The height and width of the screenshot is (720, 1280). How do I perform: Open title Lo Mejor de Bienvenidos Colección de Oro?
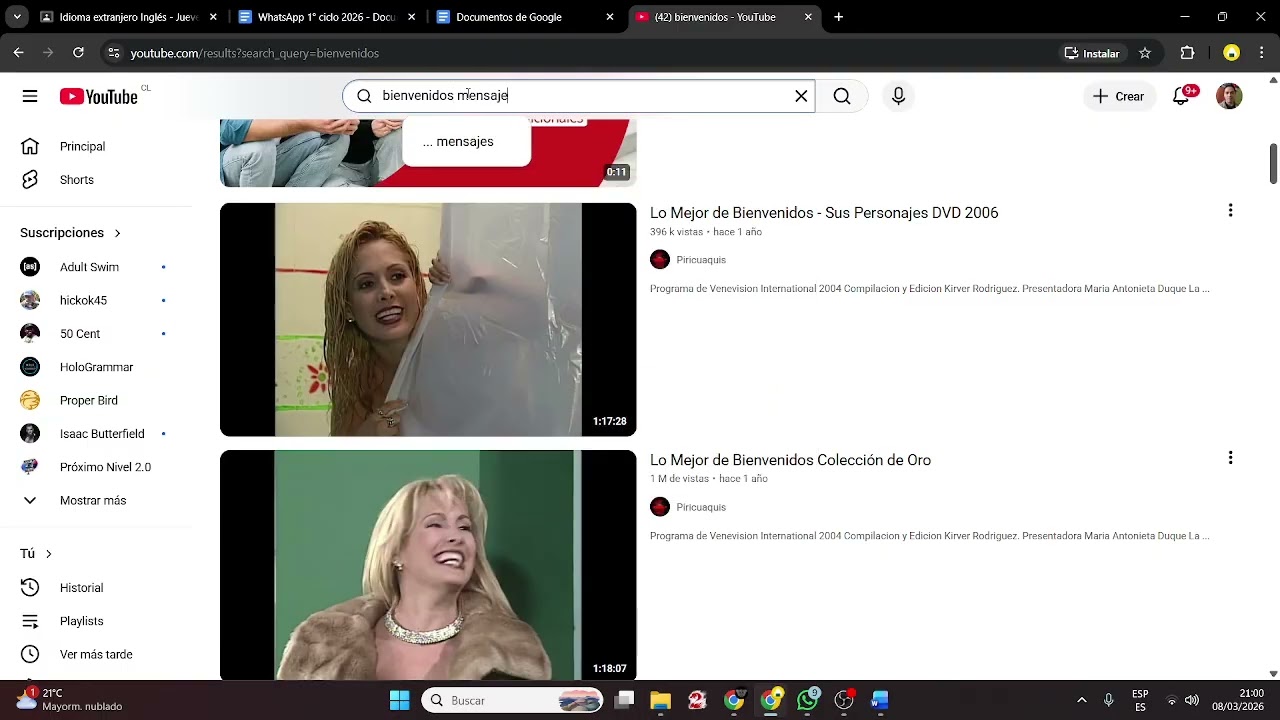(x=790, y=460)
